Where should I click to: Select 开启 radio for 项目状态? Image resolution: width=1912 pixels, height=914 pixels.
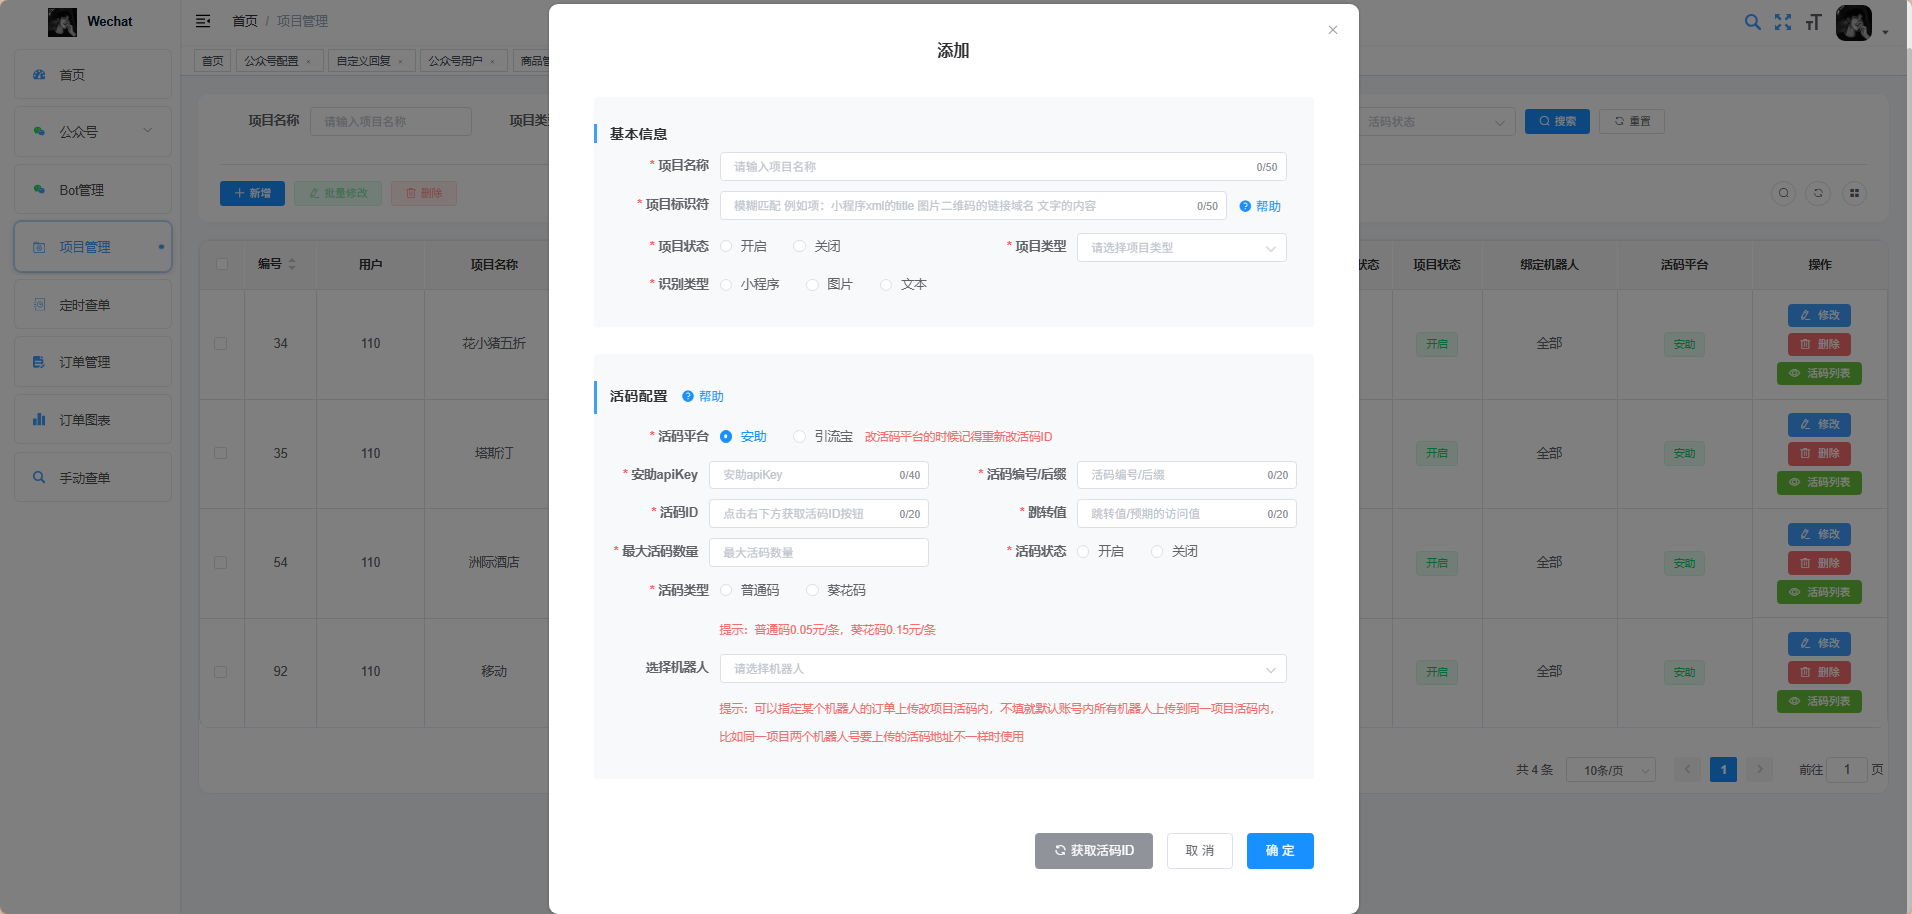pos(727,246)
